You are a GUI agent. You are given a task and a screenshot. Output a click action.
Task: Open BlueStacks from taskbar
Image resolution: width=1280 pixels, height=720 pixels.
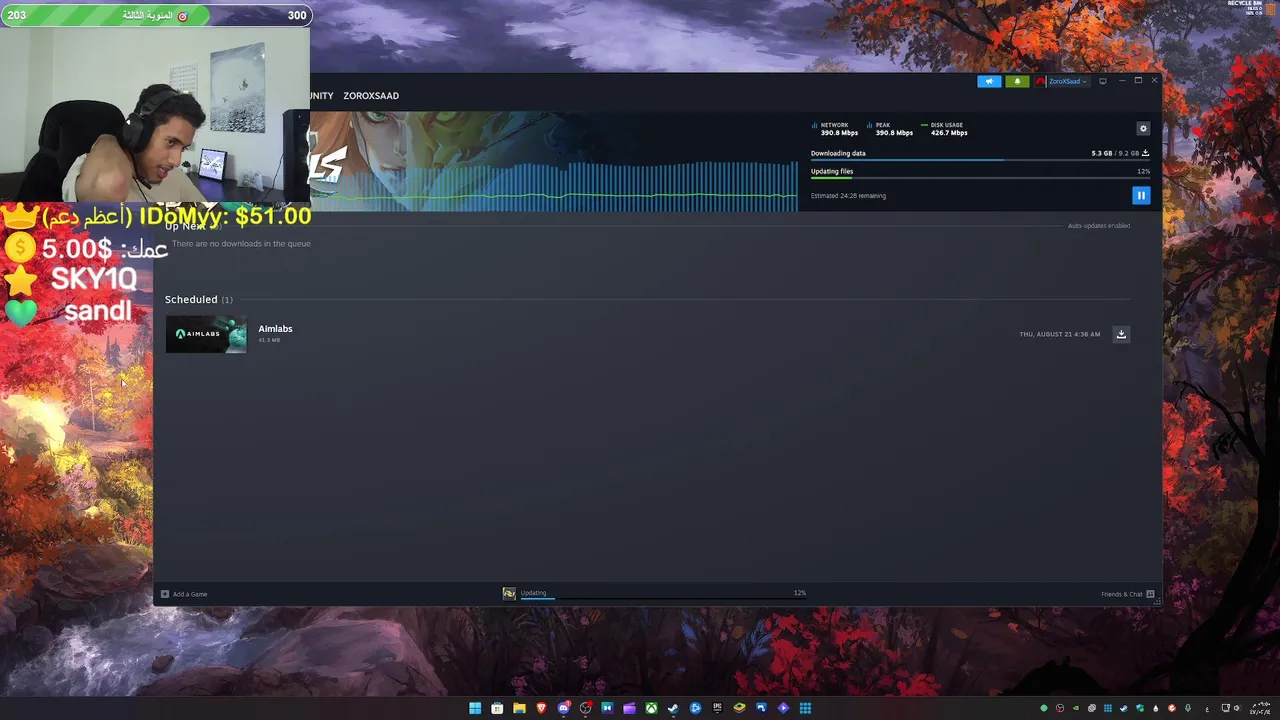pyautogui.click(x=739, y=708)
